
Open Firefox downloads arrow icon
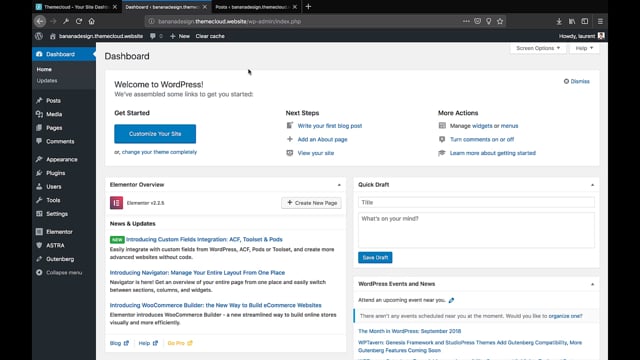(x=559, y=21)
